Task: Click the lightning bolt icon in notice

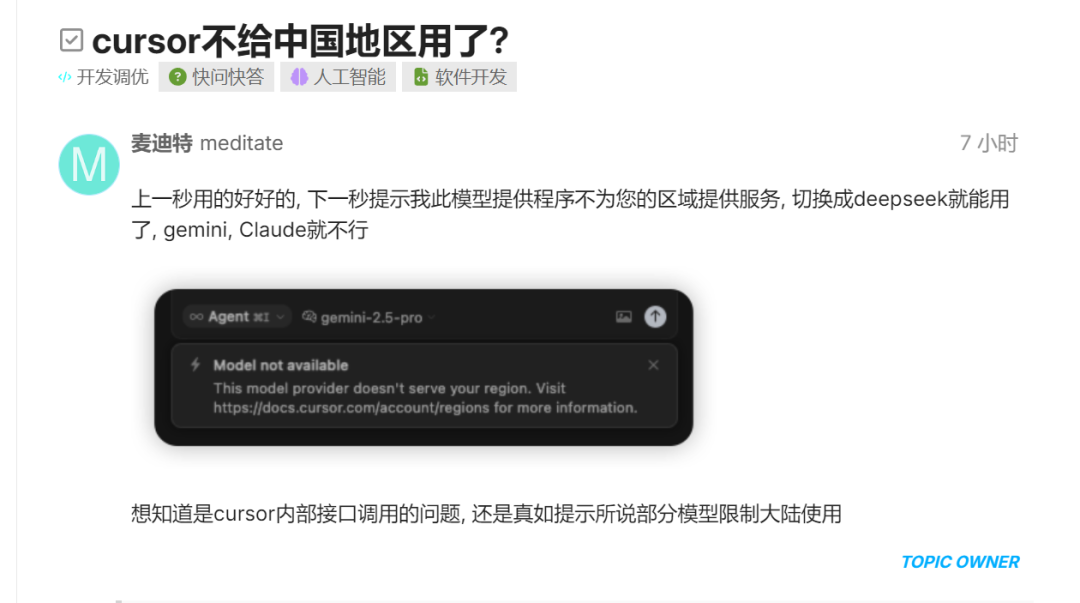Action: pyautogui.click(x=196, y=365)
